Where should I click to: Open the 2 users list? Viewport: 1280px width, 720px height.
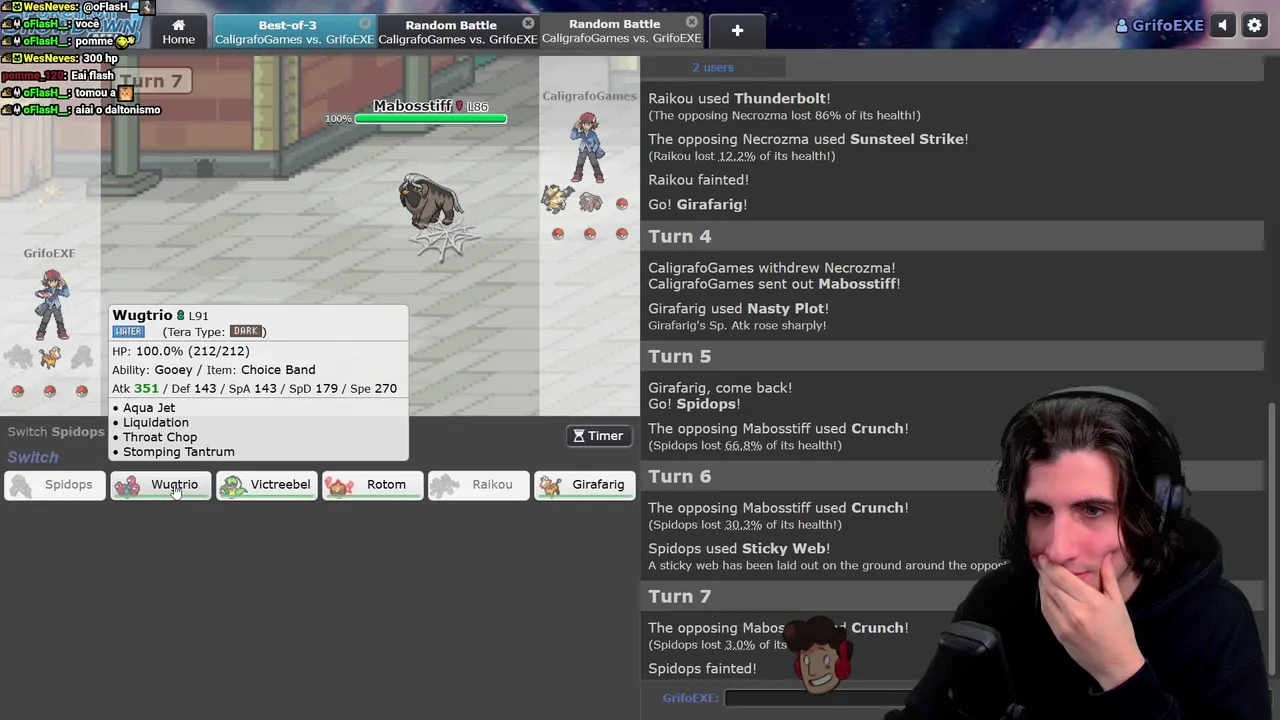pos(713,67)
